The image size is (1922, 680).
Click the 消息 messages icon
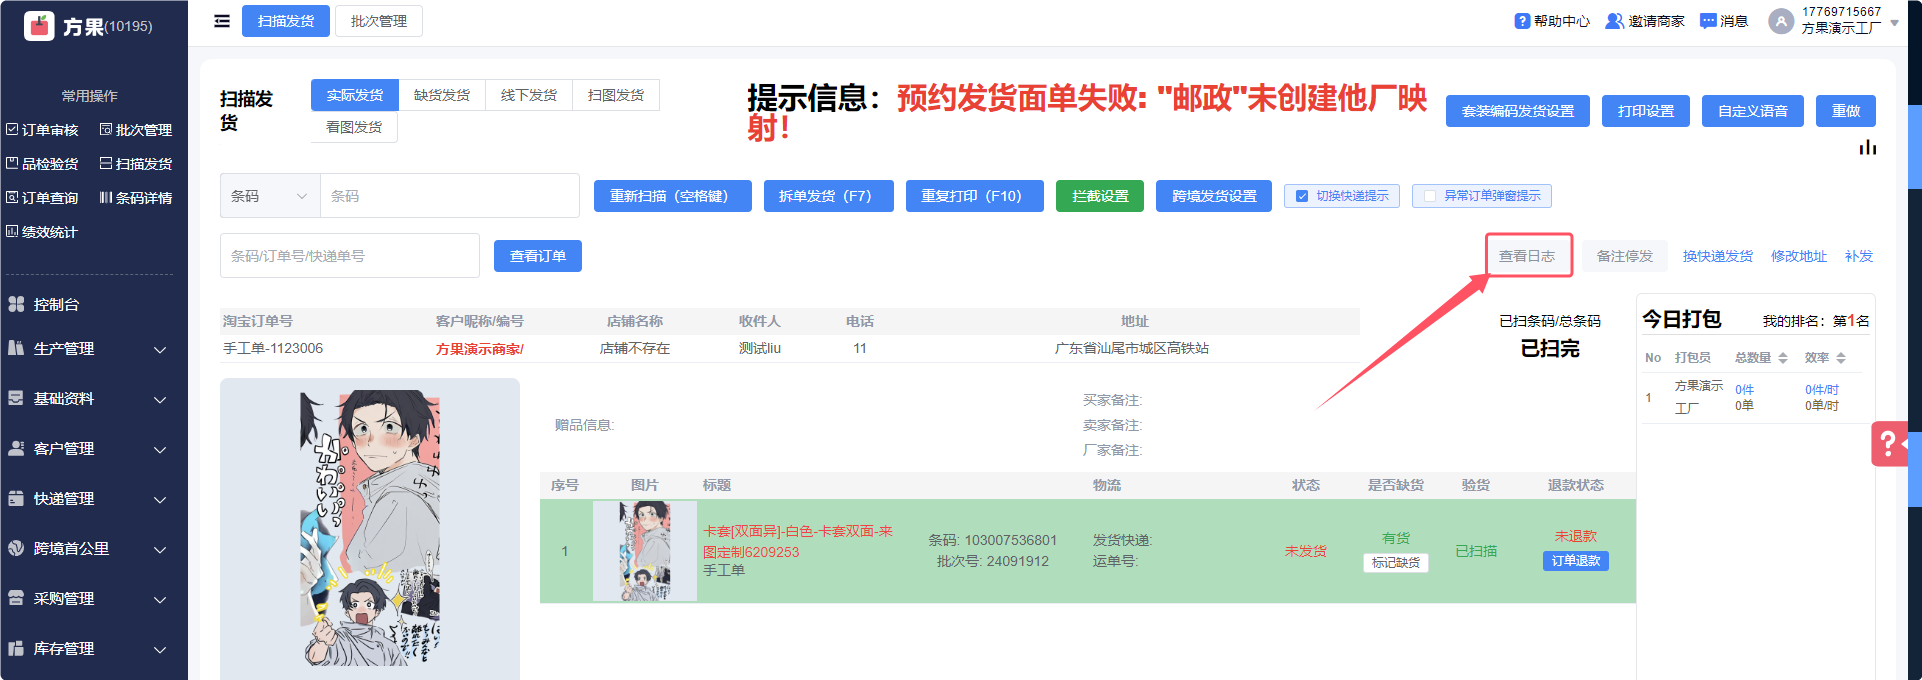1708,21
